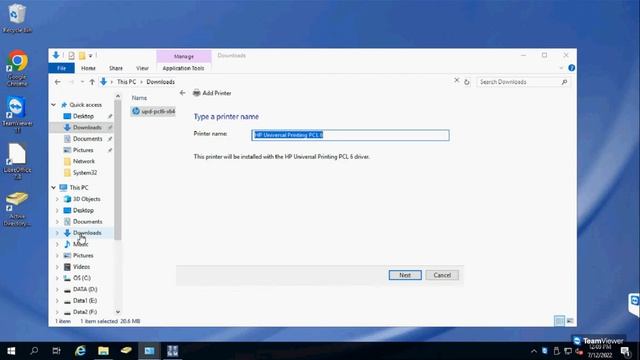
Task: Select Music under This PC
Action: pos(81,244)
